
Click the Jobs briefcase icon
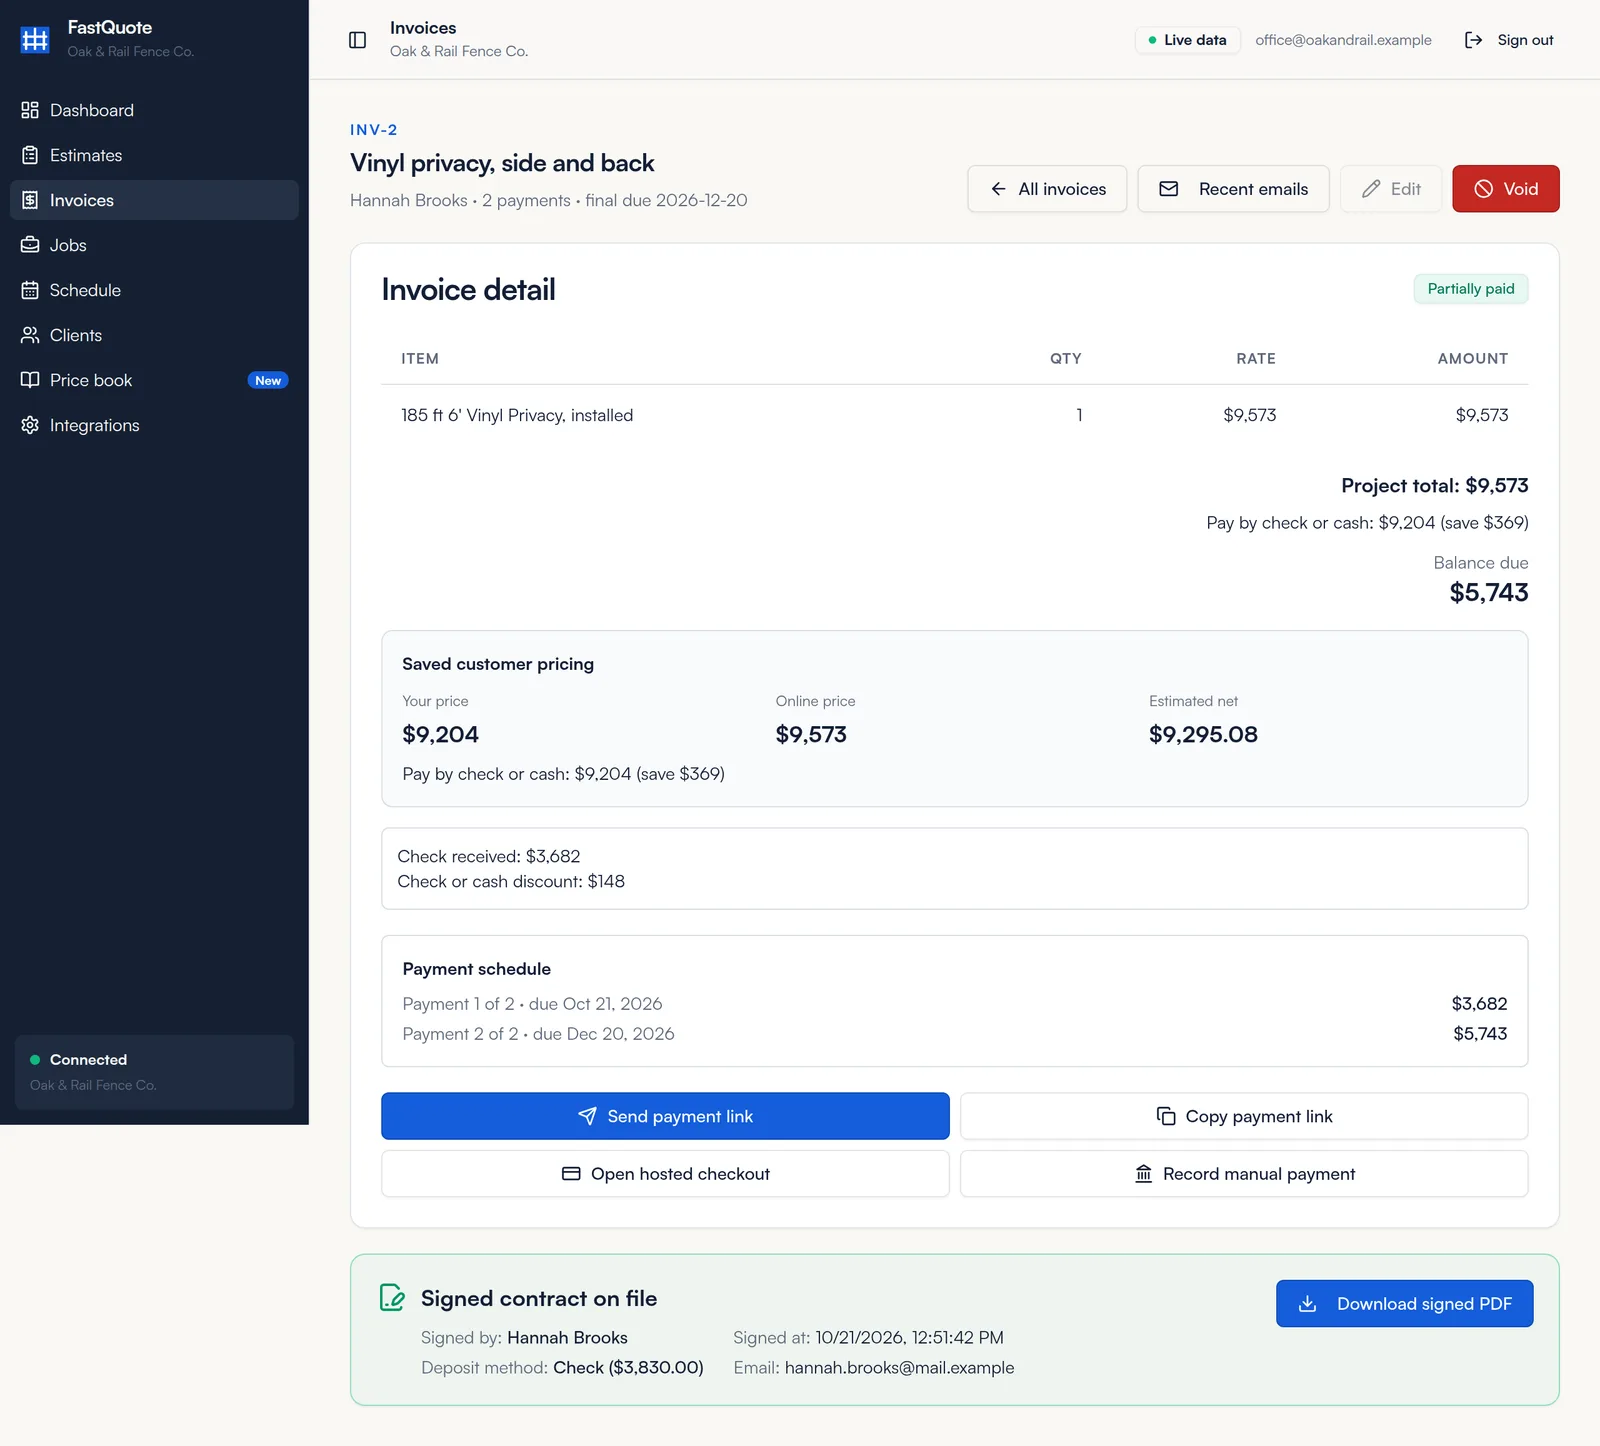click(30, 245)
